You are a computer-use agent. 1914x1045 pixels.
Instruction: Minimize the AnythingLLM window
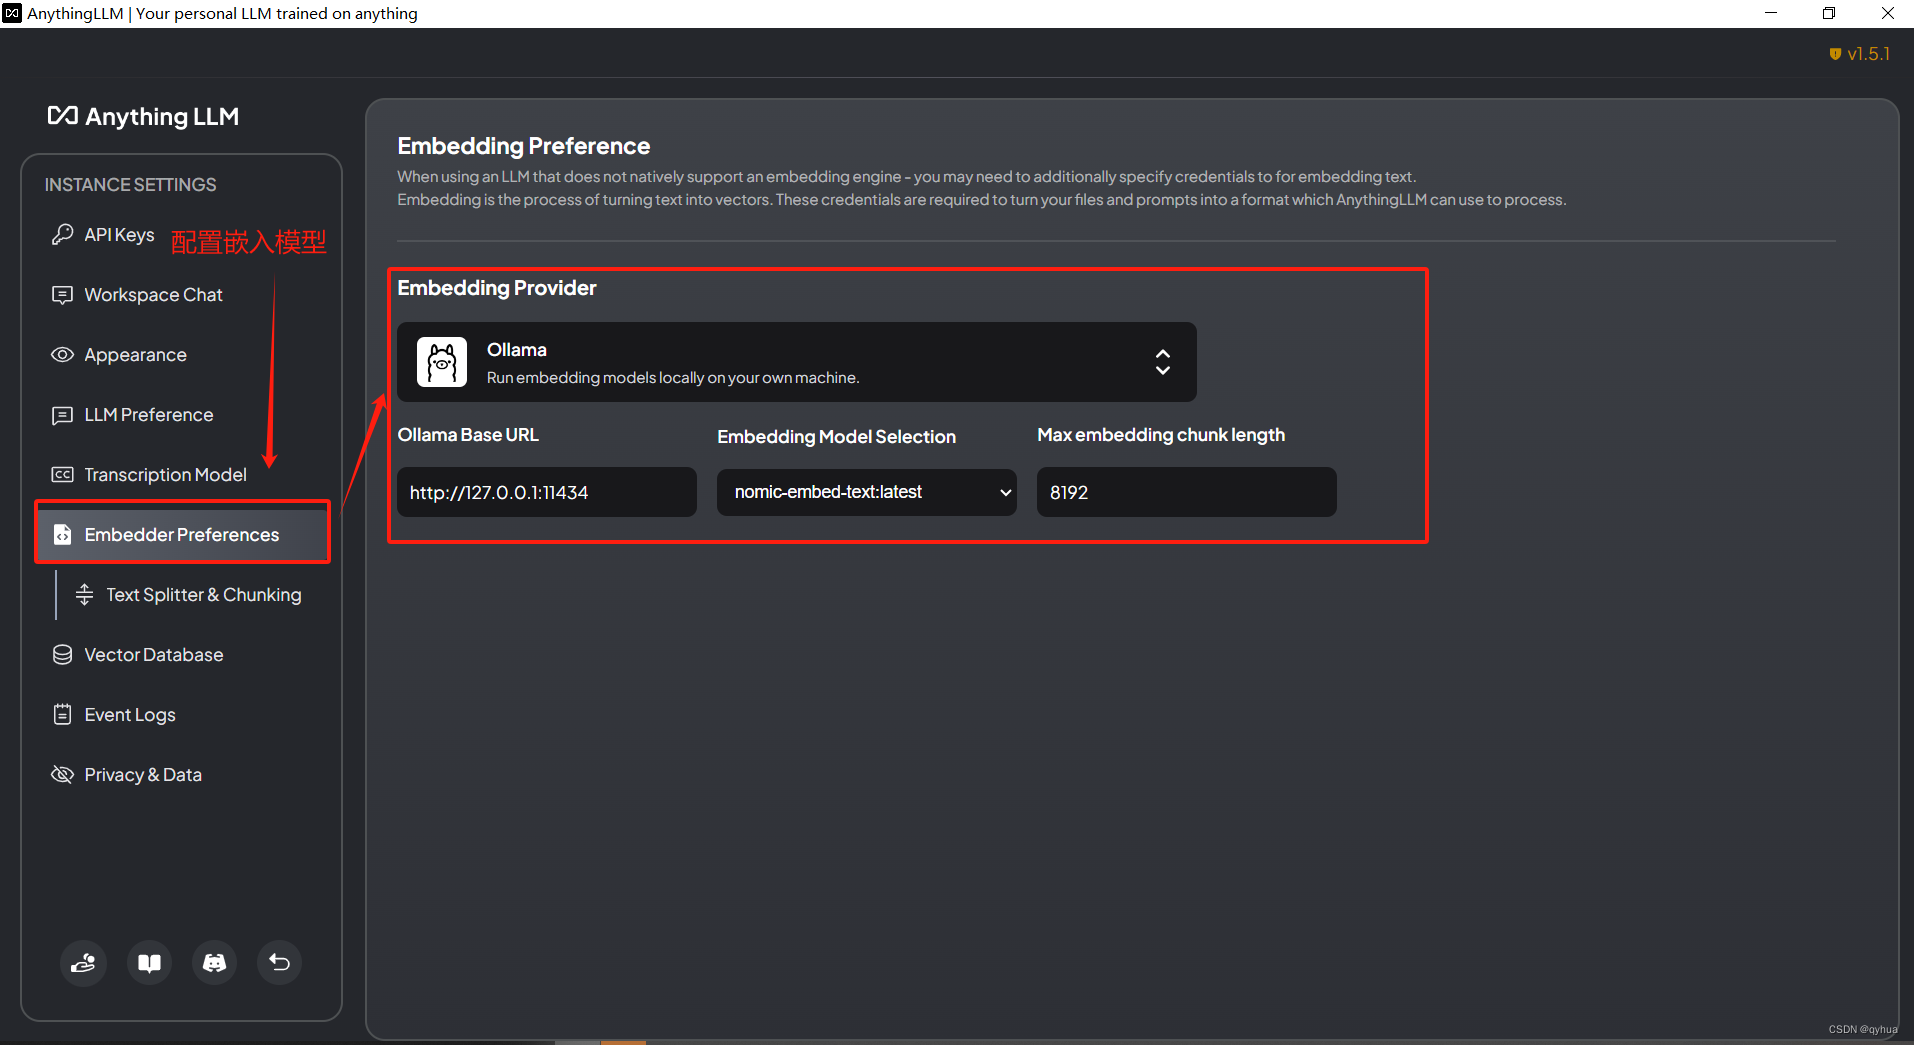point(1770,13)
